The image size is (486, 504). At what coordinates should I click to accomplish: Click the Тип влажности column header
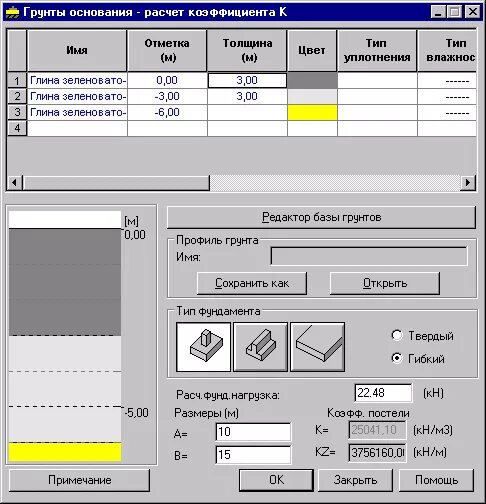(447, 50)
